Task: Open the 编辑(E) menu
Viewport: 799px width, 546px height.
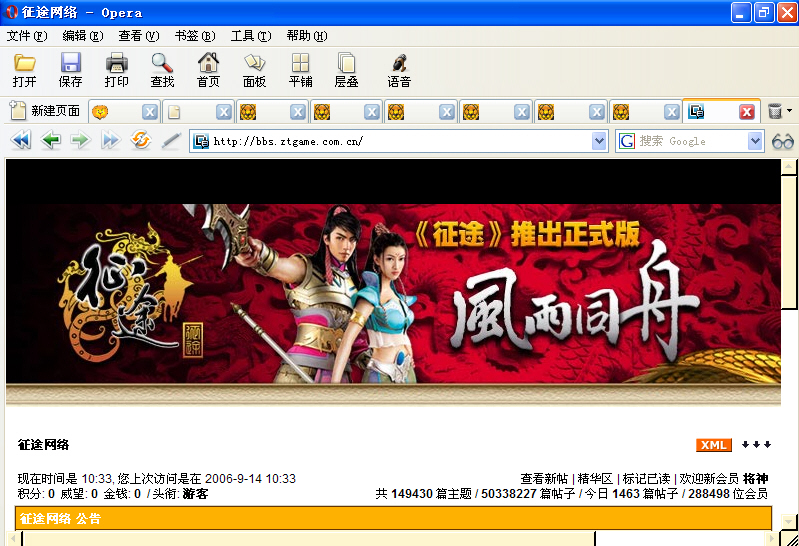Action: pos(83,36)
